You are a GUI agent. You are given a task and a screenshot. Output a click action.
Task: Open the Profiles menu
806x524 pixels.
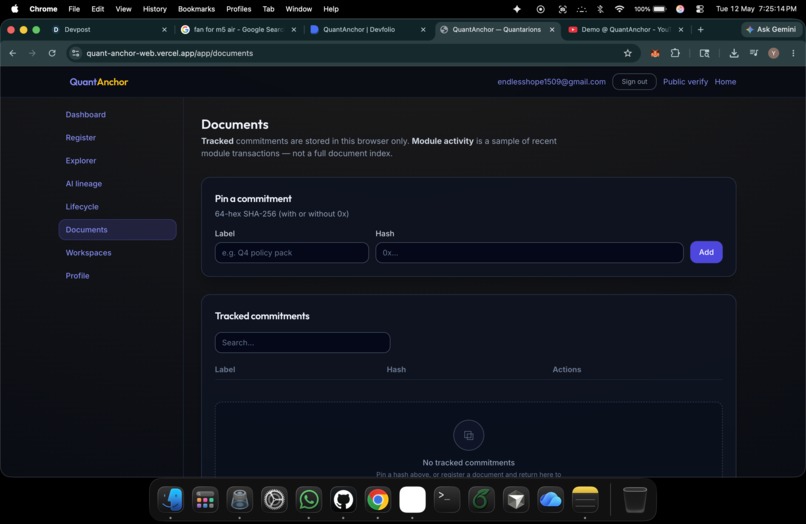[239, 9]
